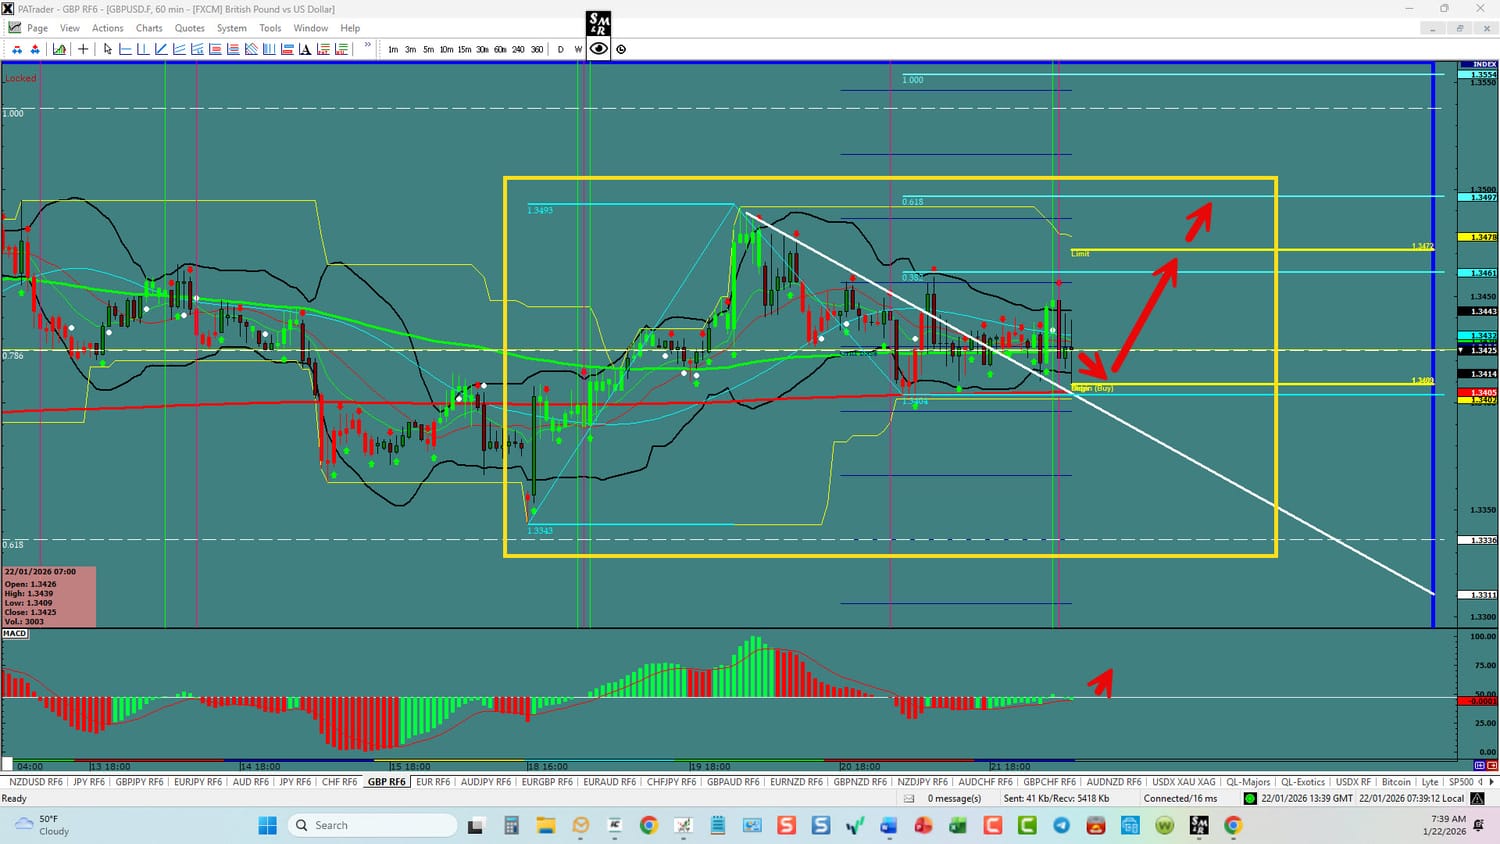Click the green connection status indicator

pos(1249,799)
